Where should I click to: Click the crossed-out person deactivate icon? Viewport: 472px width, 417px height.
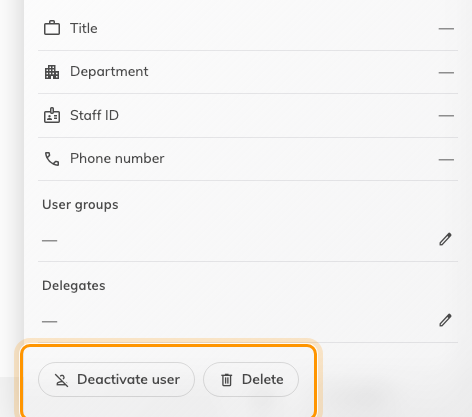(61, 380)
